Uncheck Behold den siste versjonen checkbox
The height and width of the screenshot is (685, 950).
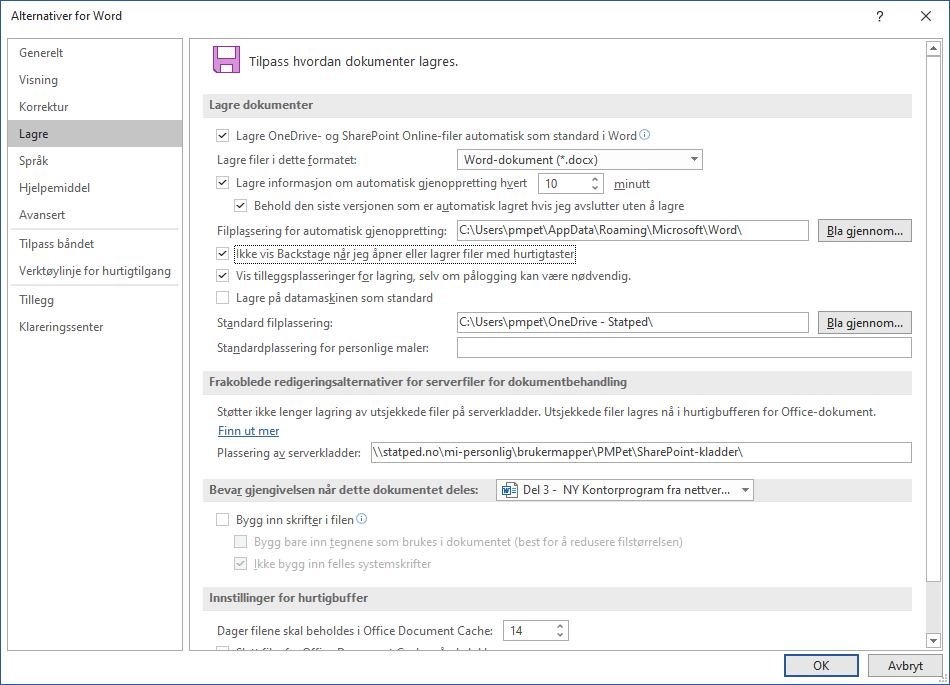(240, 206)
